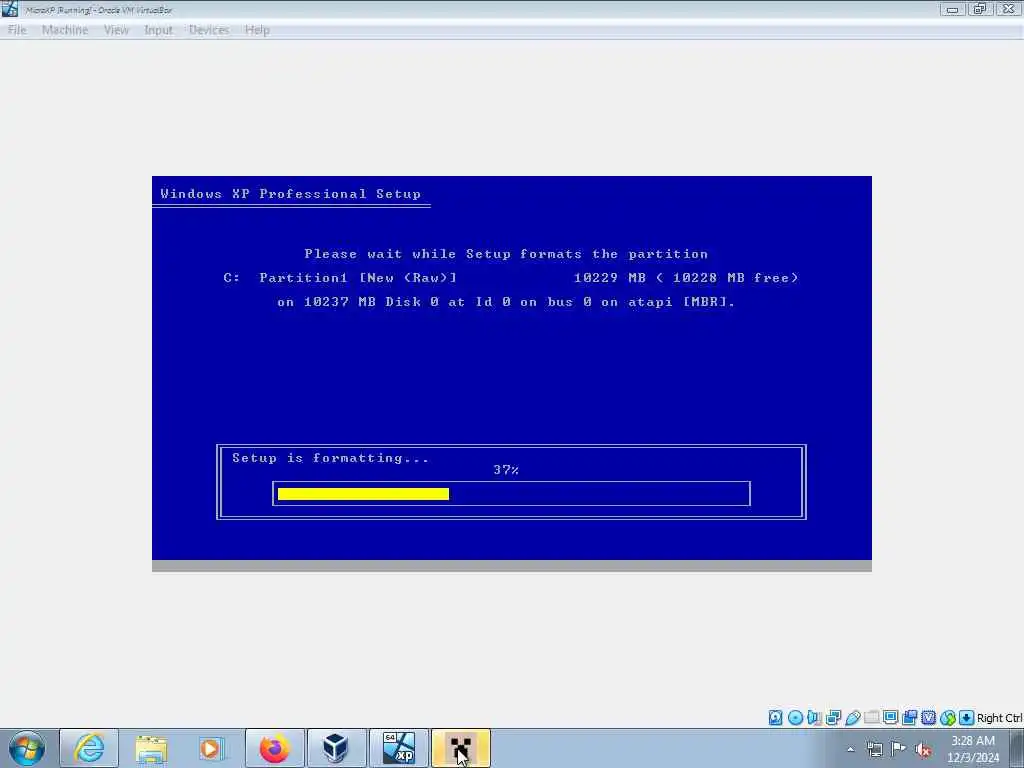The image size is (1024, 768).
Task: Click the highlighted running VM taskbar icon
Action: click(x=460, y=748)
